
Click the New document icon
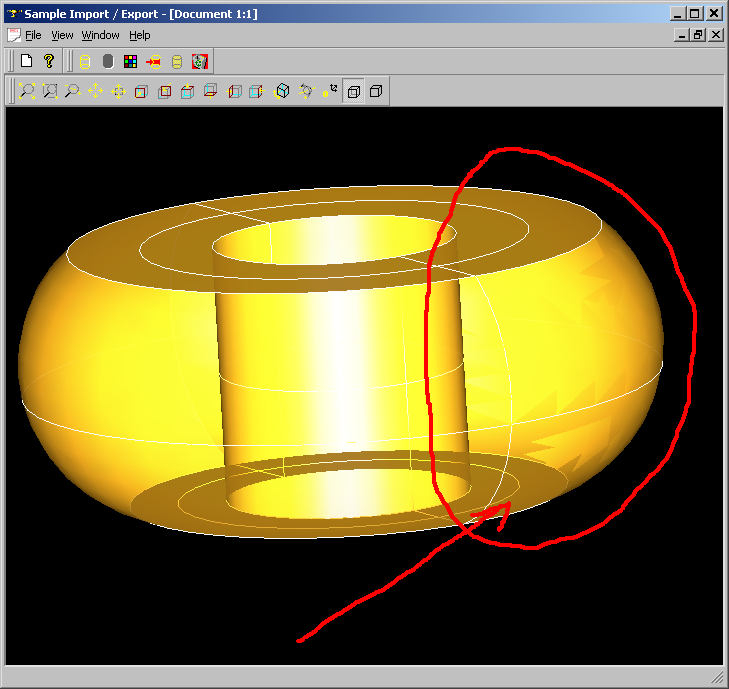(27, 61)
